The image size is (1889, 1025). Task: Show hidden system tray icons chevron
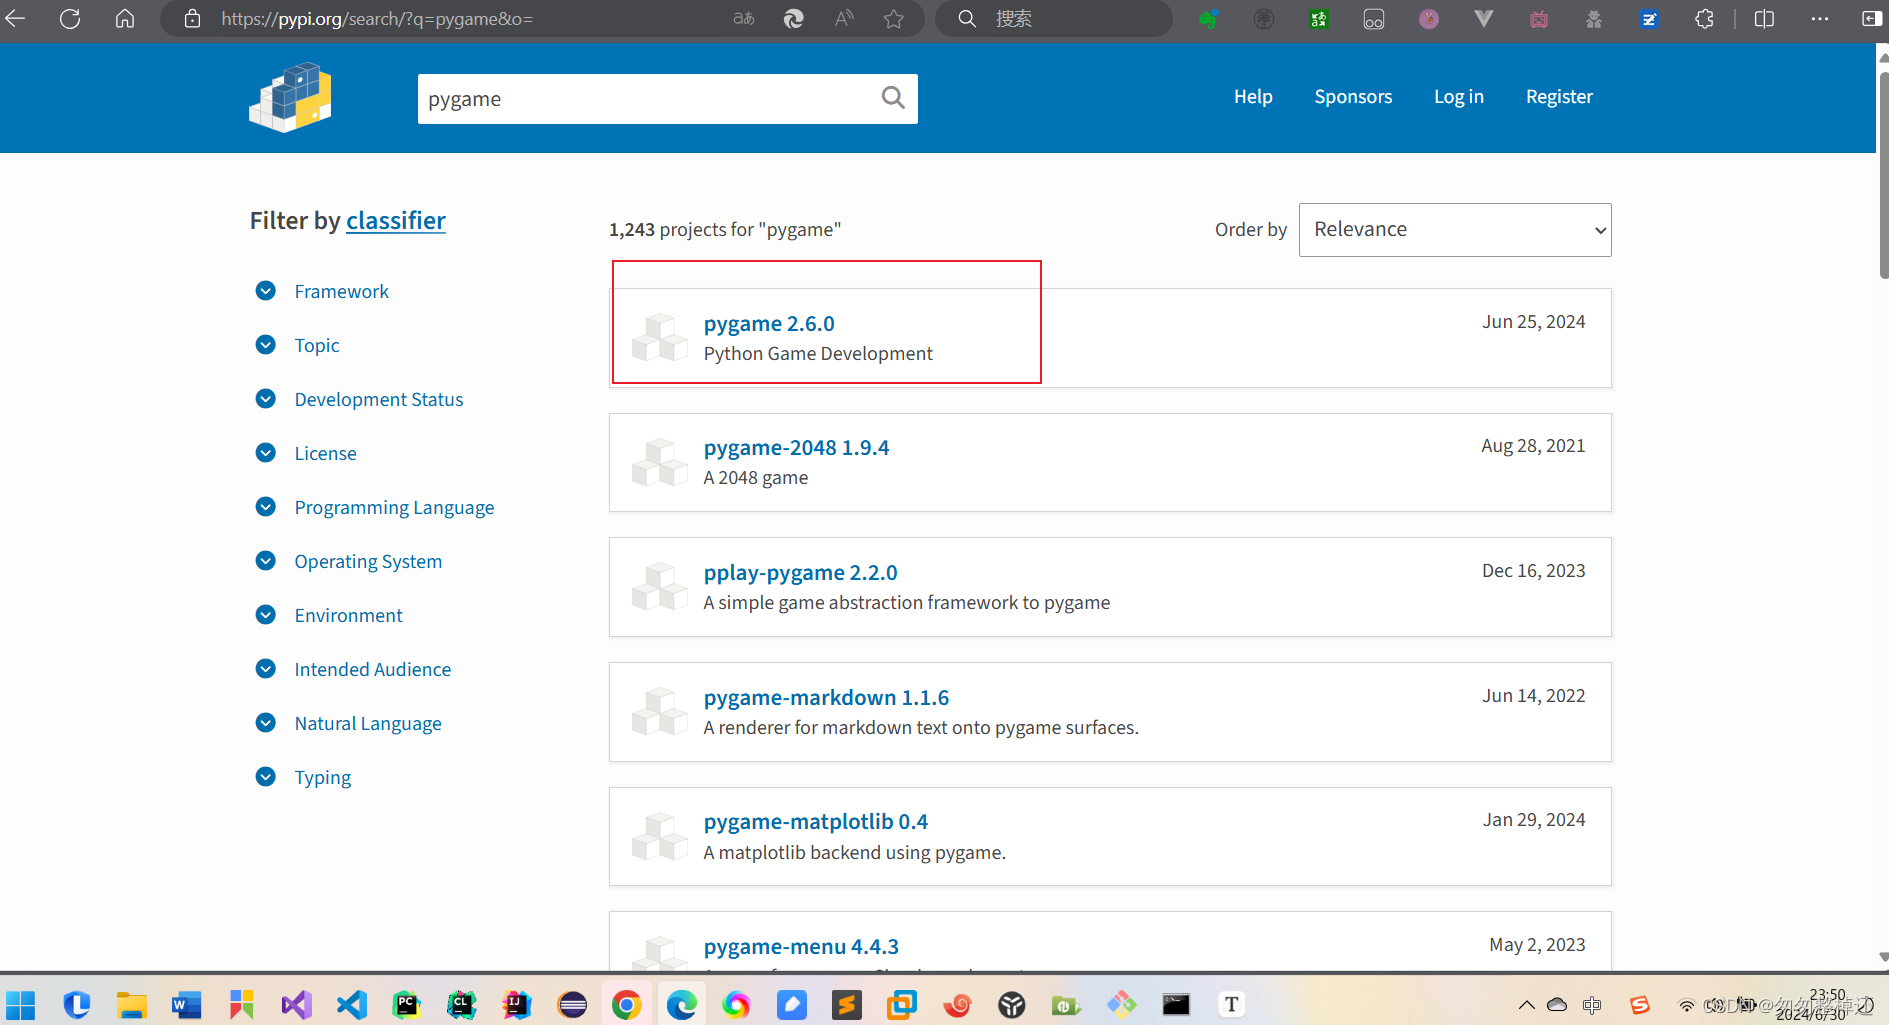(1526, 1005)
